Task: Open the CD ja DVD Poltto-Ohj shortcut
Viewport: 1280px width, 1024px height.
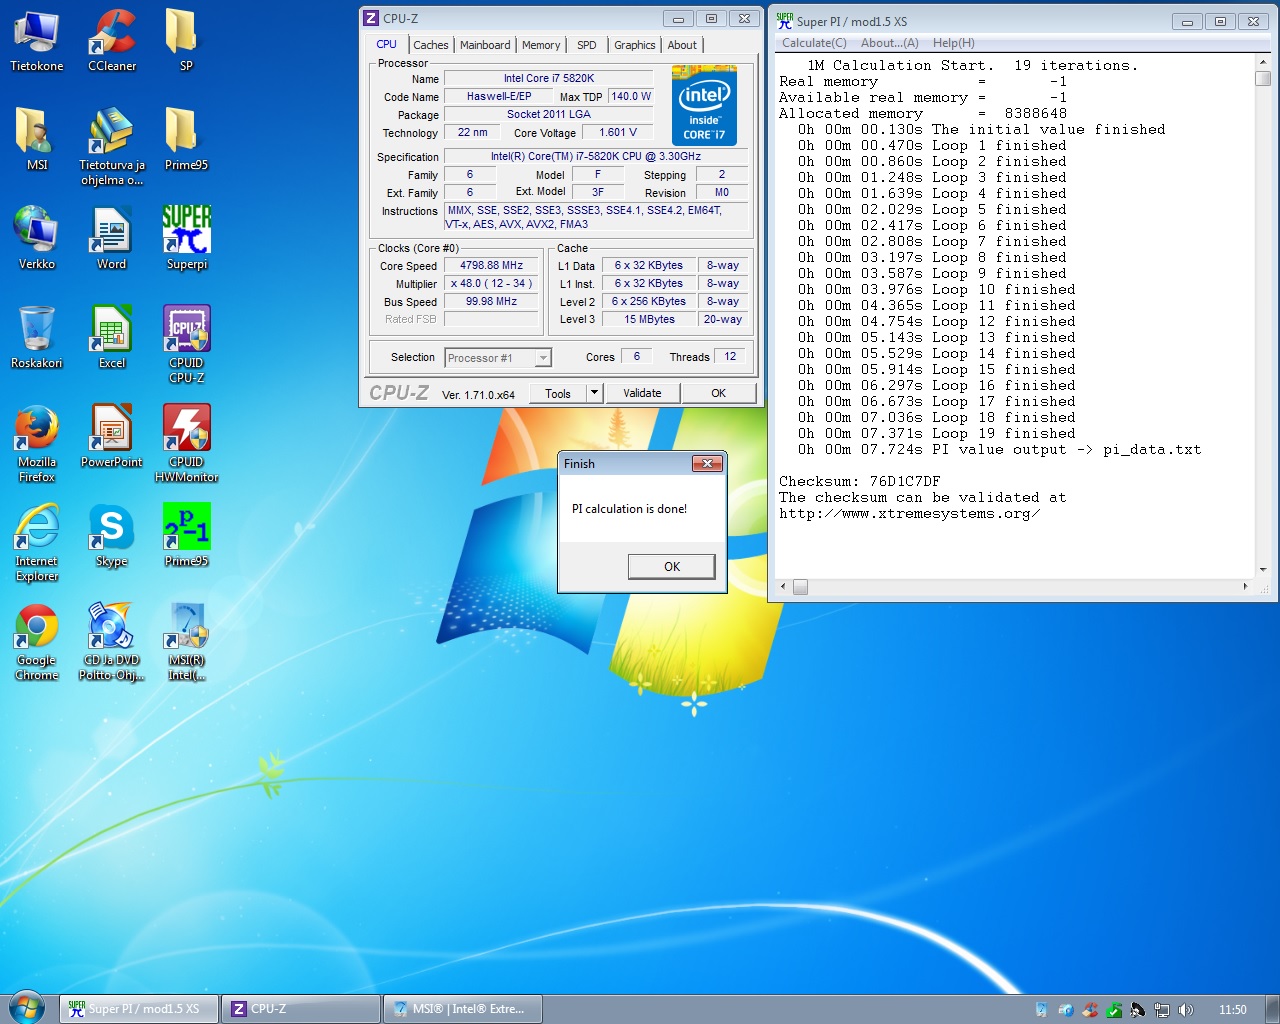Action: click(112, 642)
